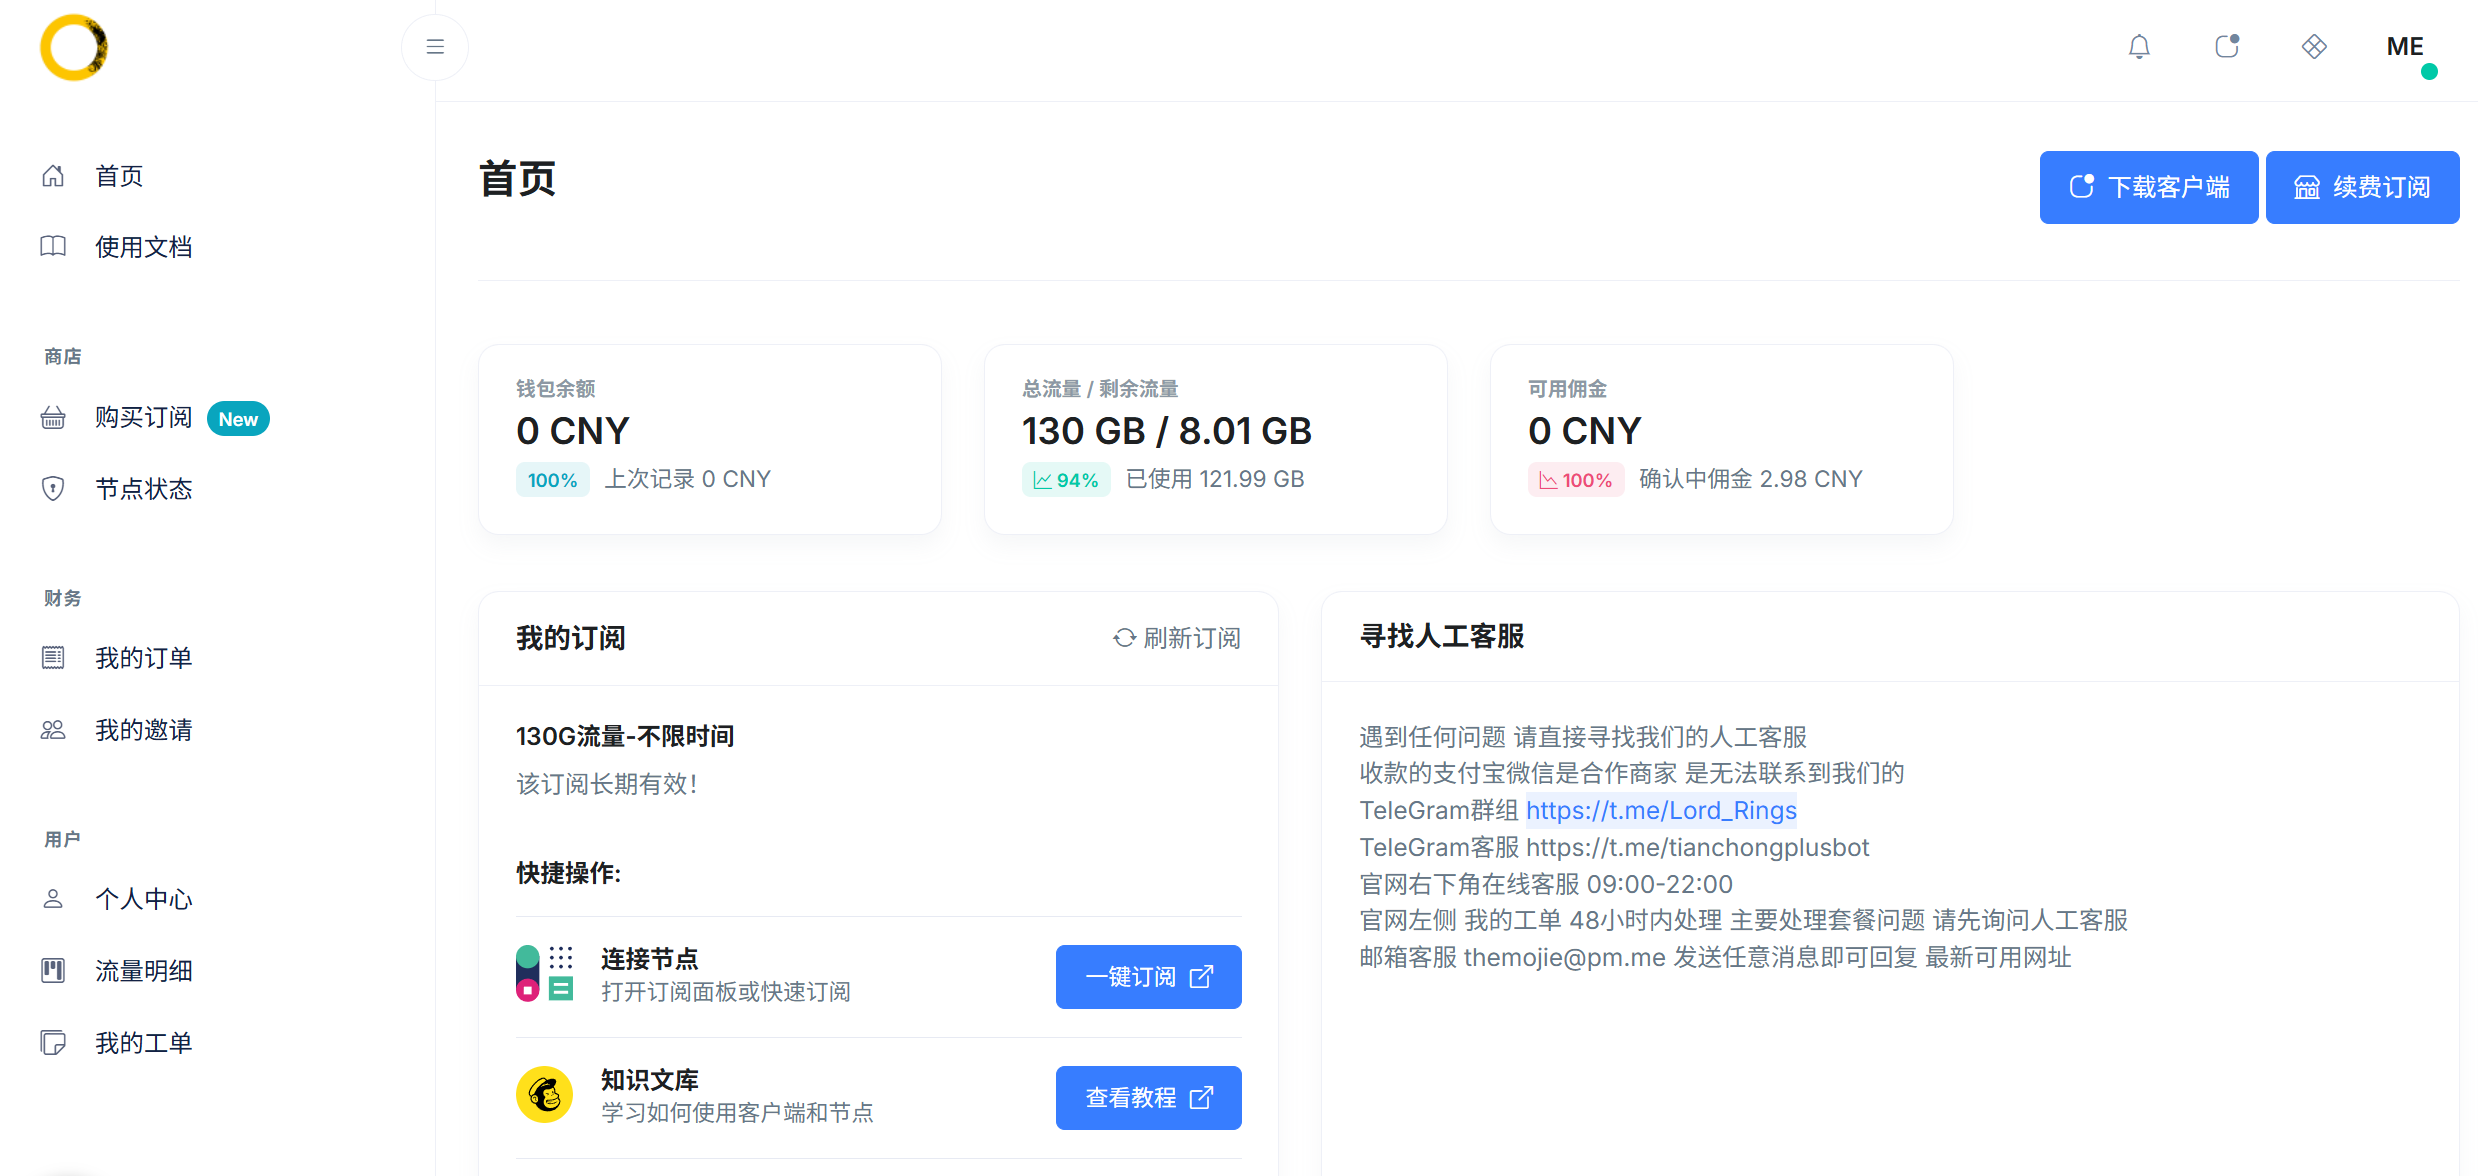Go to 首页 in sidebar
The width and height of the screenshot is (2478, 1176).
119,176
